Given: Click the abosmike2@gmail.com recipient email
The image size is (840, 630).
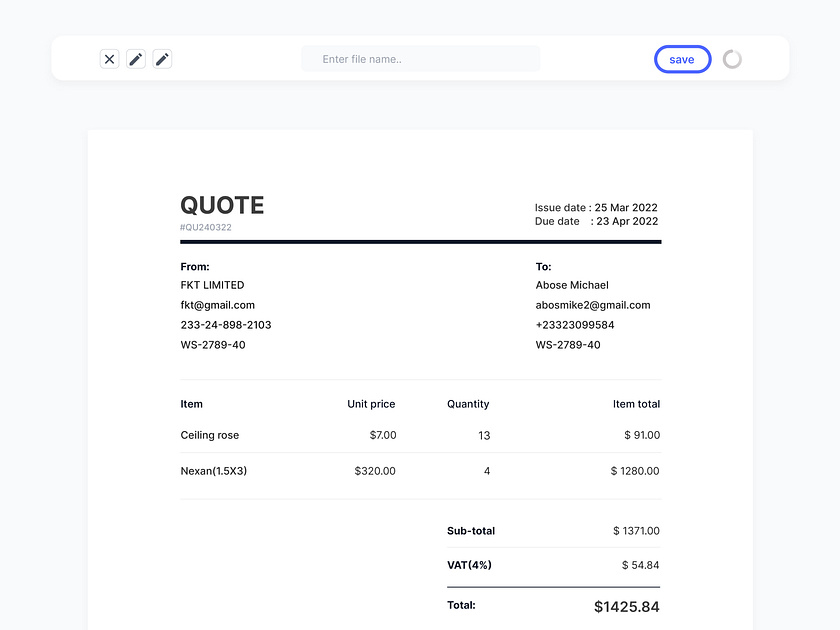Looking at the screenshot, I should (x=592, y=305).
